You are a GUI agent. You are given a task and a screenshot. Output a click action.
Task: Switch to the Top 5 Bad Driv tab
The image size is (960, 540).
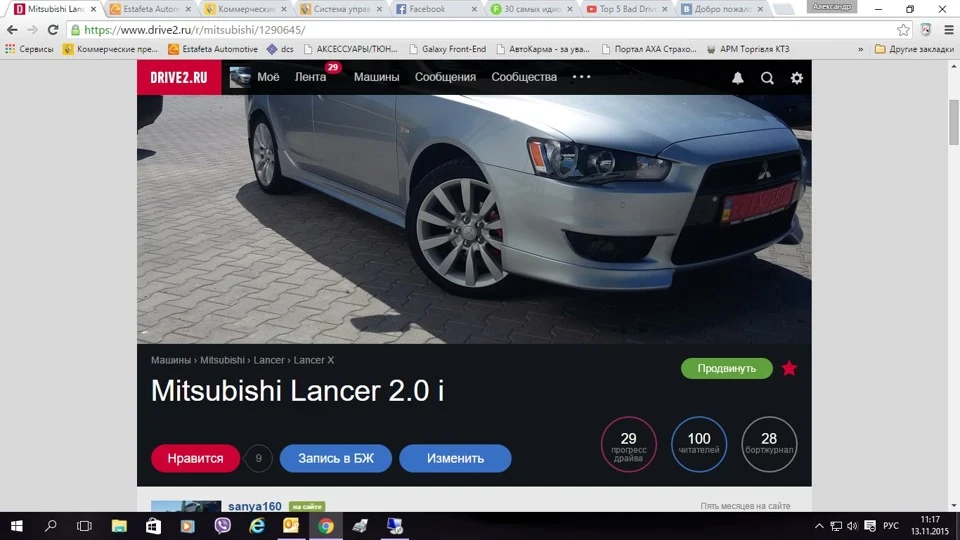point(628,9)
